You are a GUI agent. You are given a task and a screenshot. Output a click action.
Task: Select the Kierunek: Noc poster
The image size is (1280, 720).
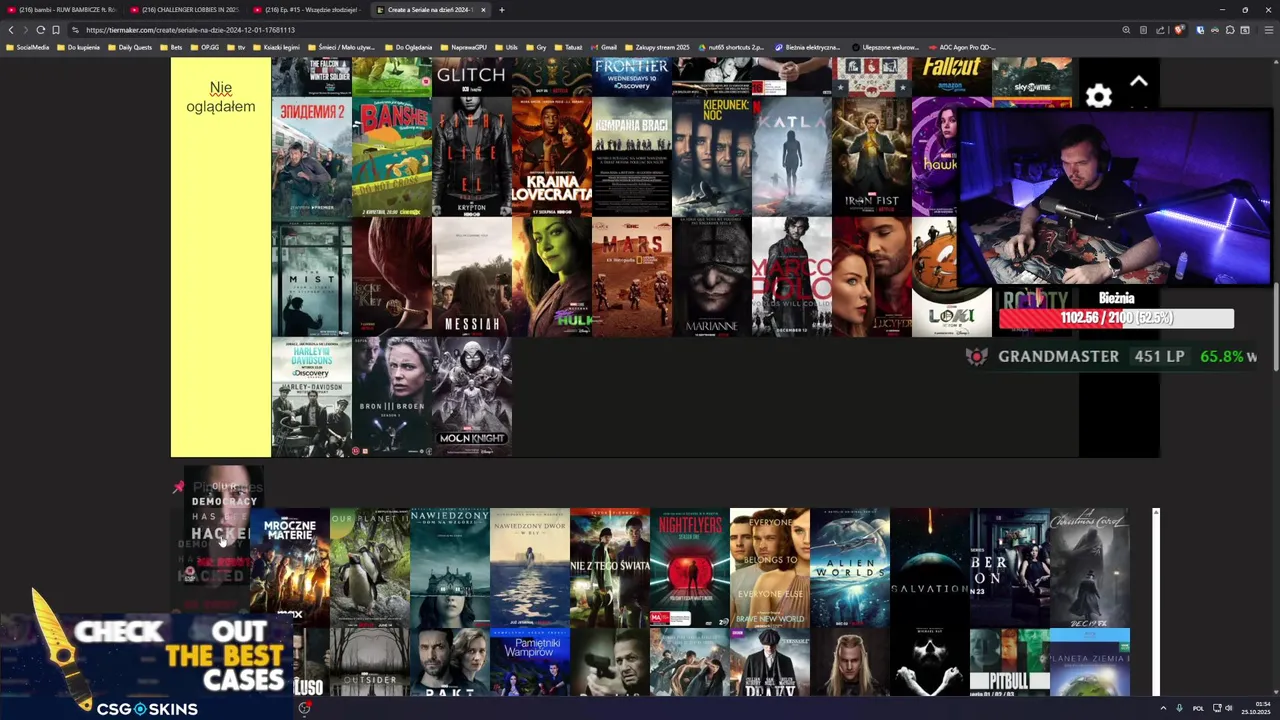click(x=711, y=157)
